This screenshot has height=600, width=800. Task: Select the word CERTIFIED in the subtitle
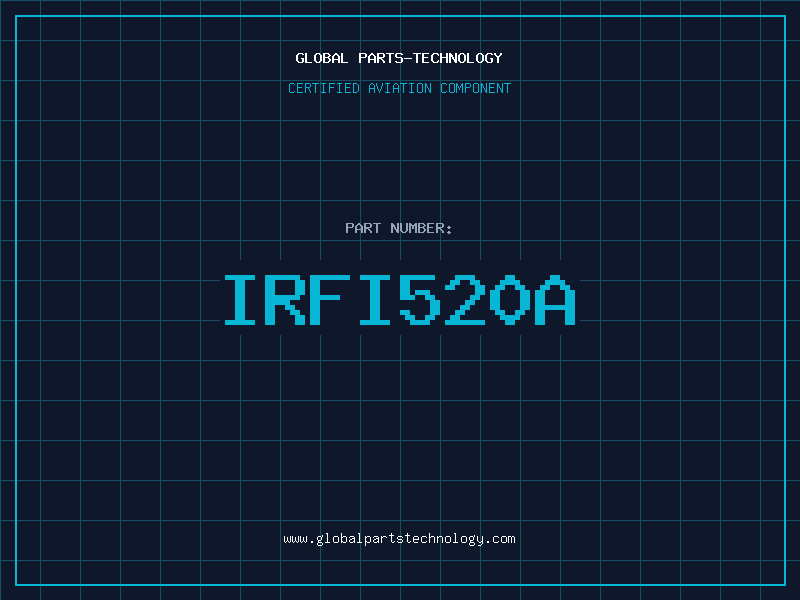(x=324, y=88)
